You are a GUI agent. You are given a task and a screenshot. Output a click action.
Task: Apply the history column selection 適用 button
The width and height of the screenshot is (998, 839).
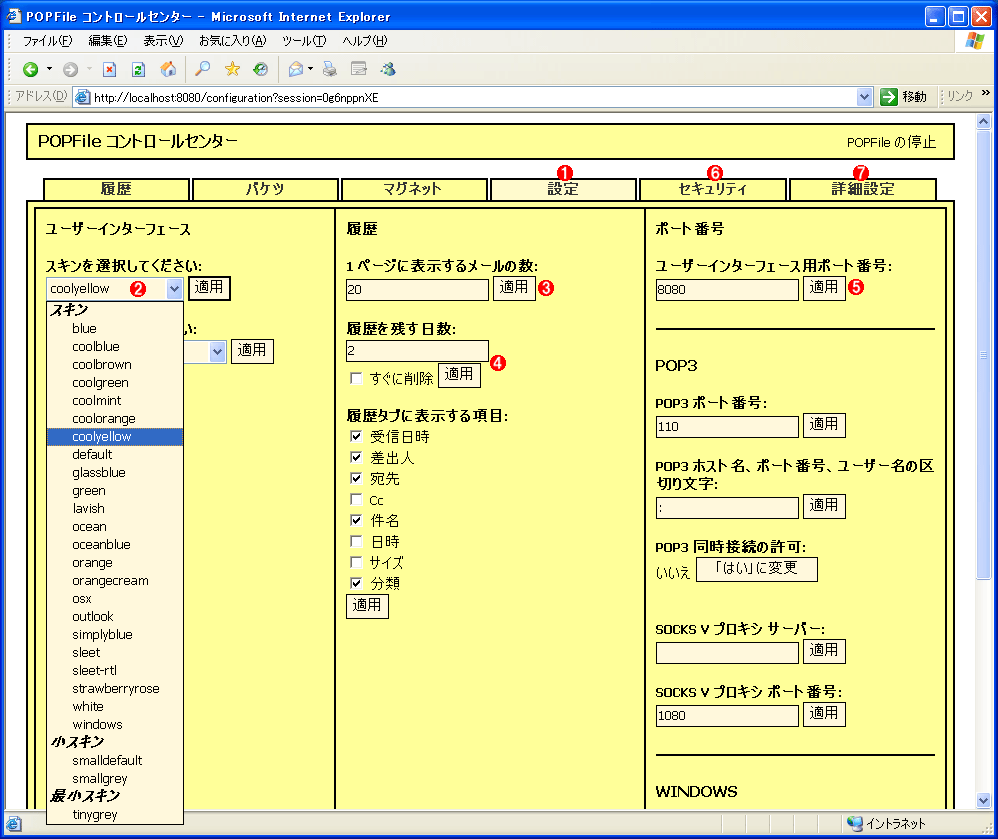(x=367, y=605)
